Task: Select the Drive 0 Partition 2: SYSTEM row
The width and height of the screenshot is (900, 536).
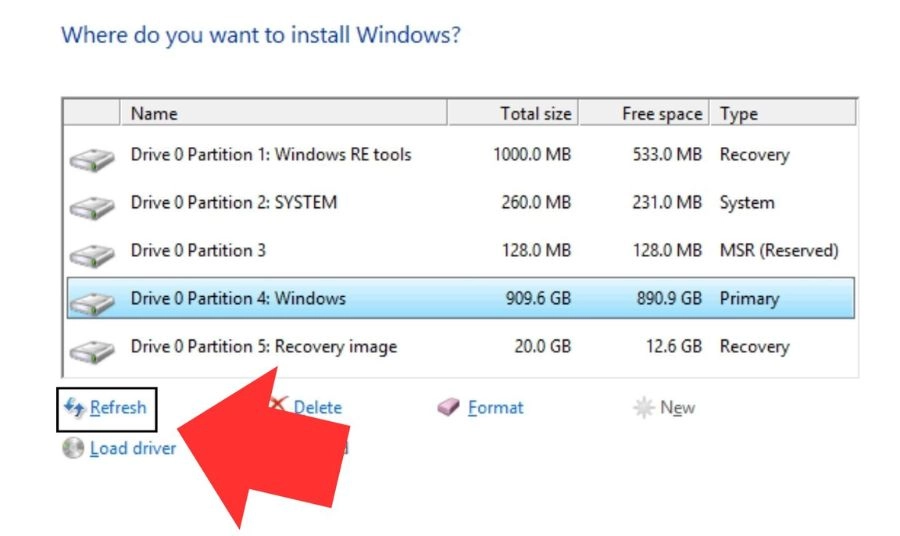Action: (234, 203)
